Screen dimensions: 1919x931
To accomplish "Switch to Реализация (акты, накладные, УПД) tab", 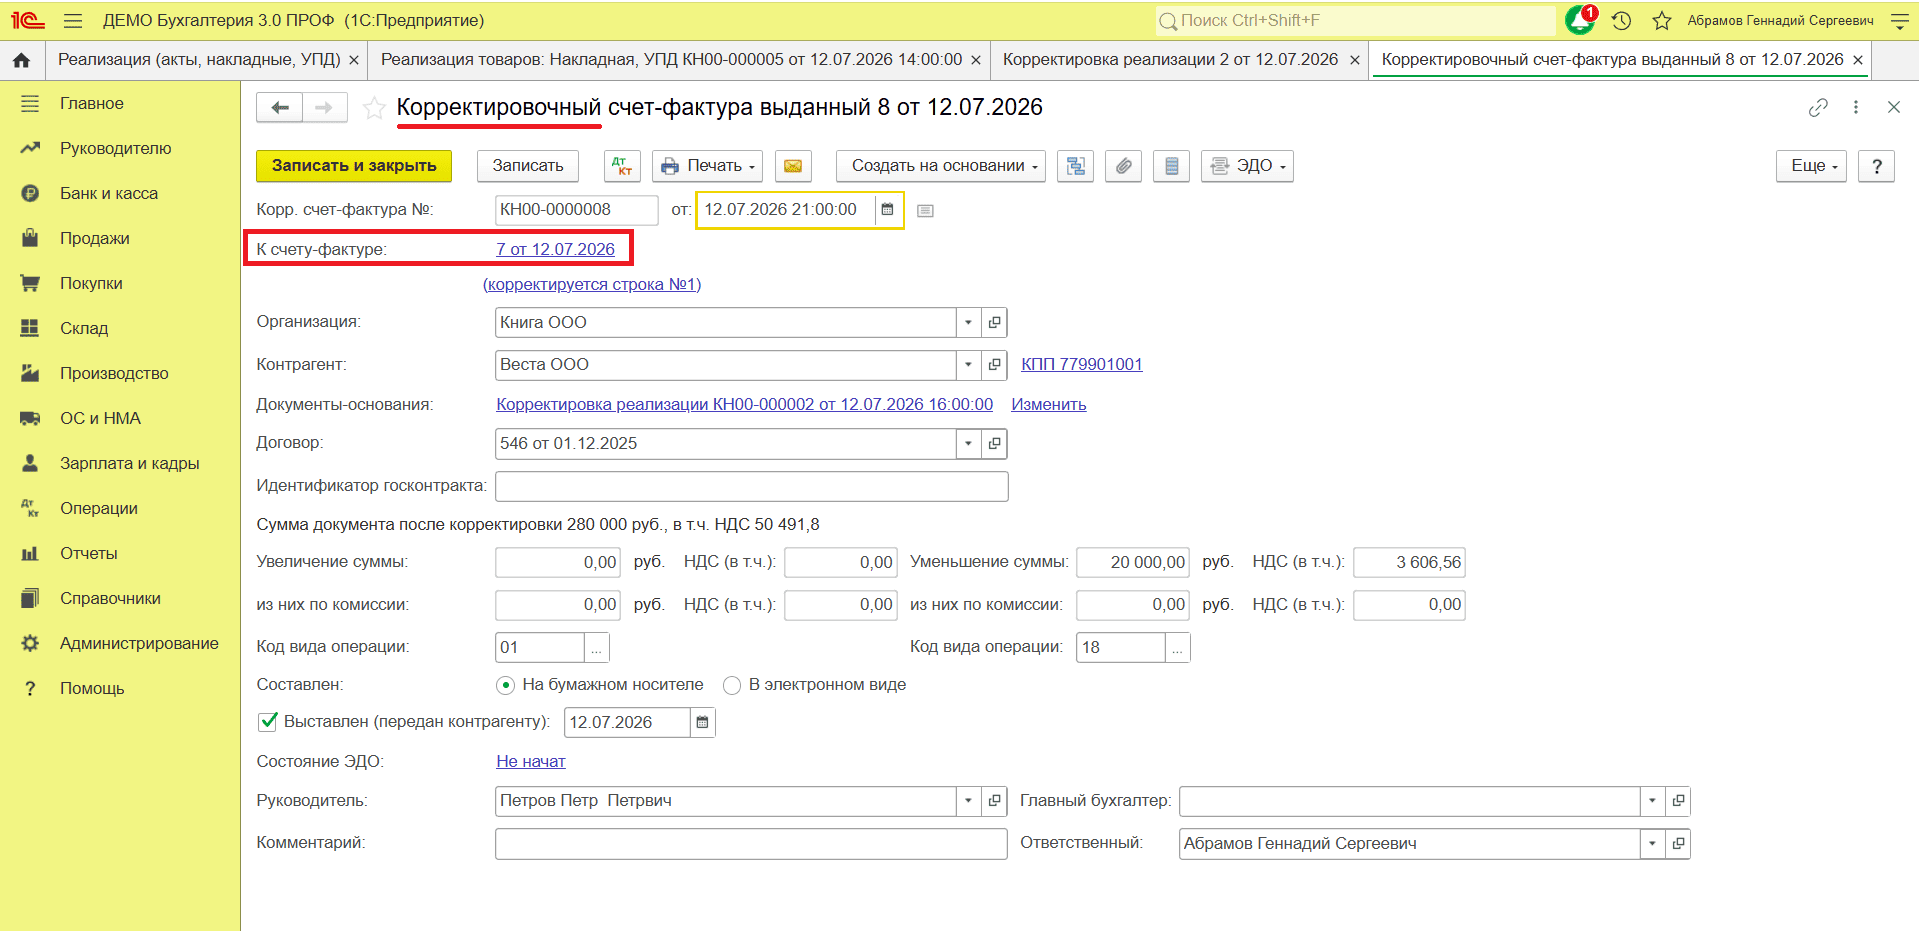I will [199, 60].
